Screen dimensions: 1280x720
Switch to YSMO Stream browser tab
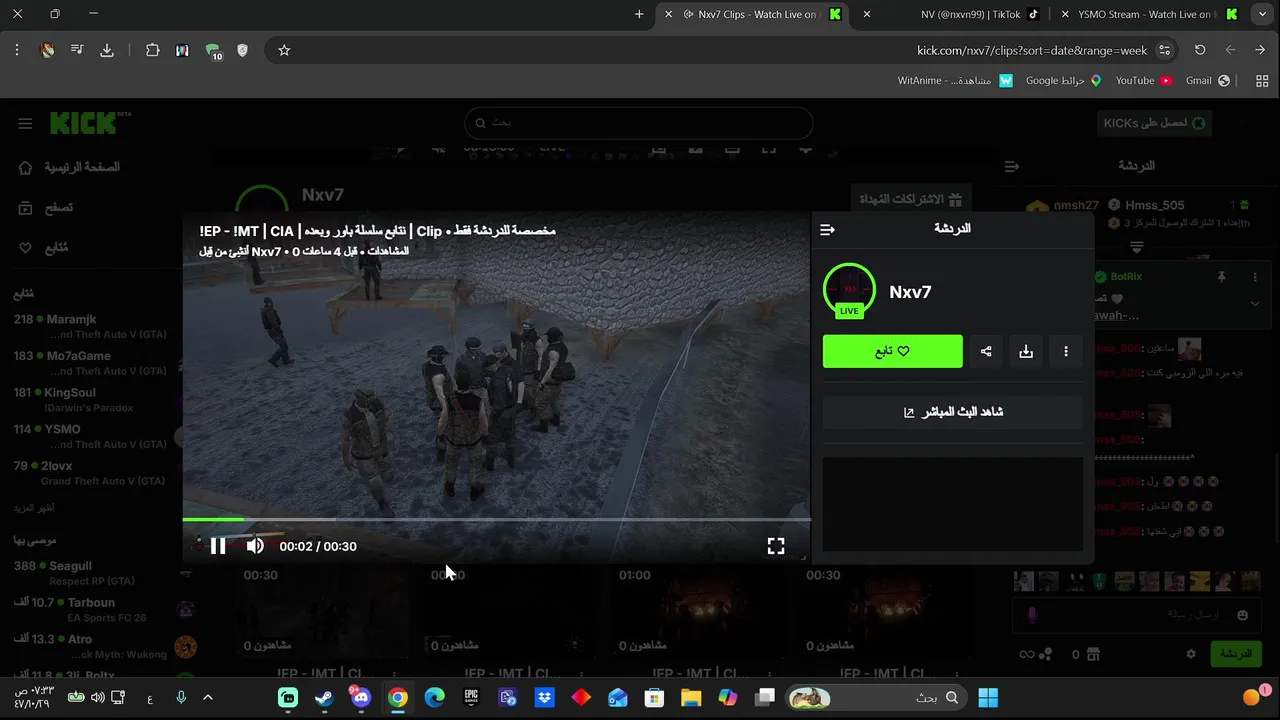tap(1150, 14)
